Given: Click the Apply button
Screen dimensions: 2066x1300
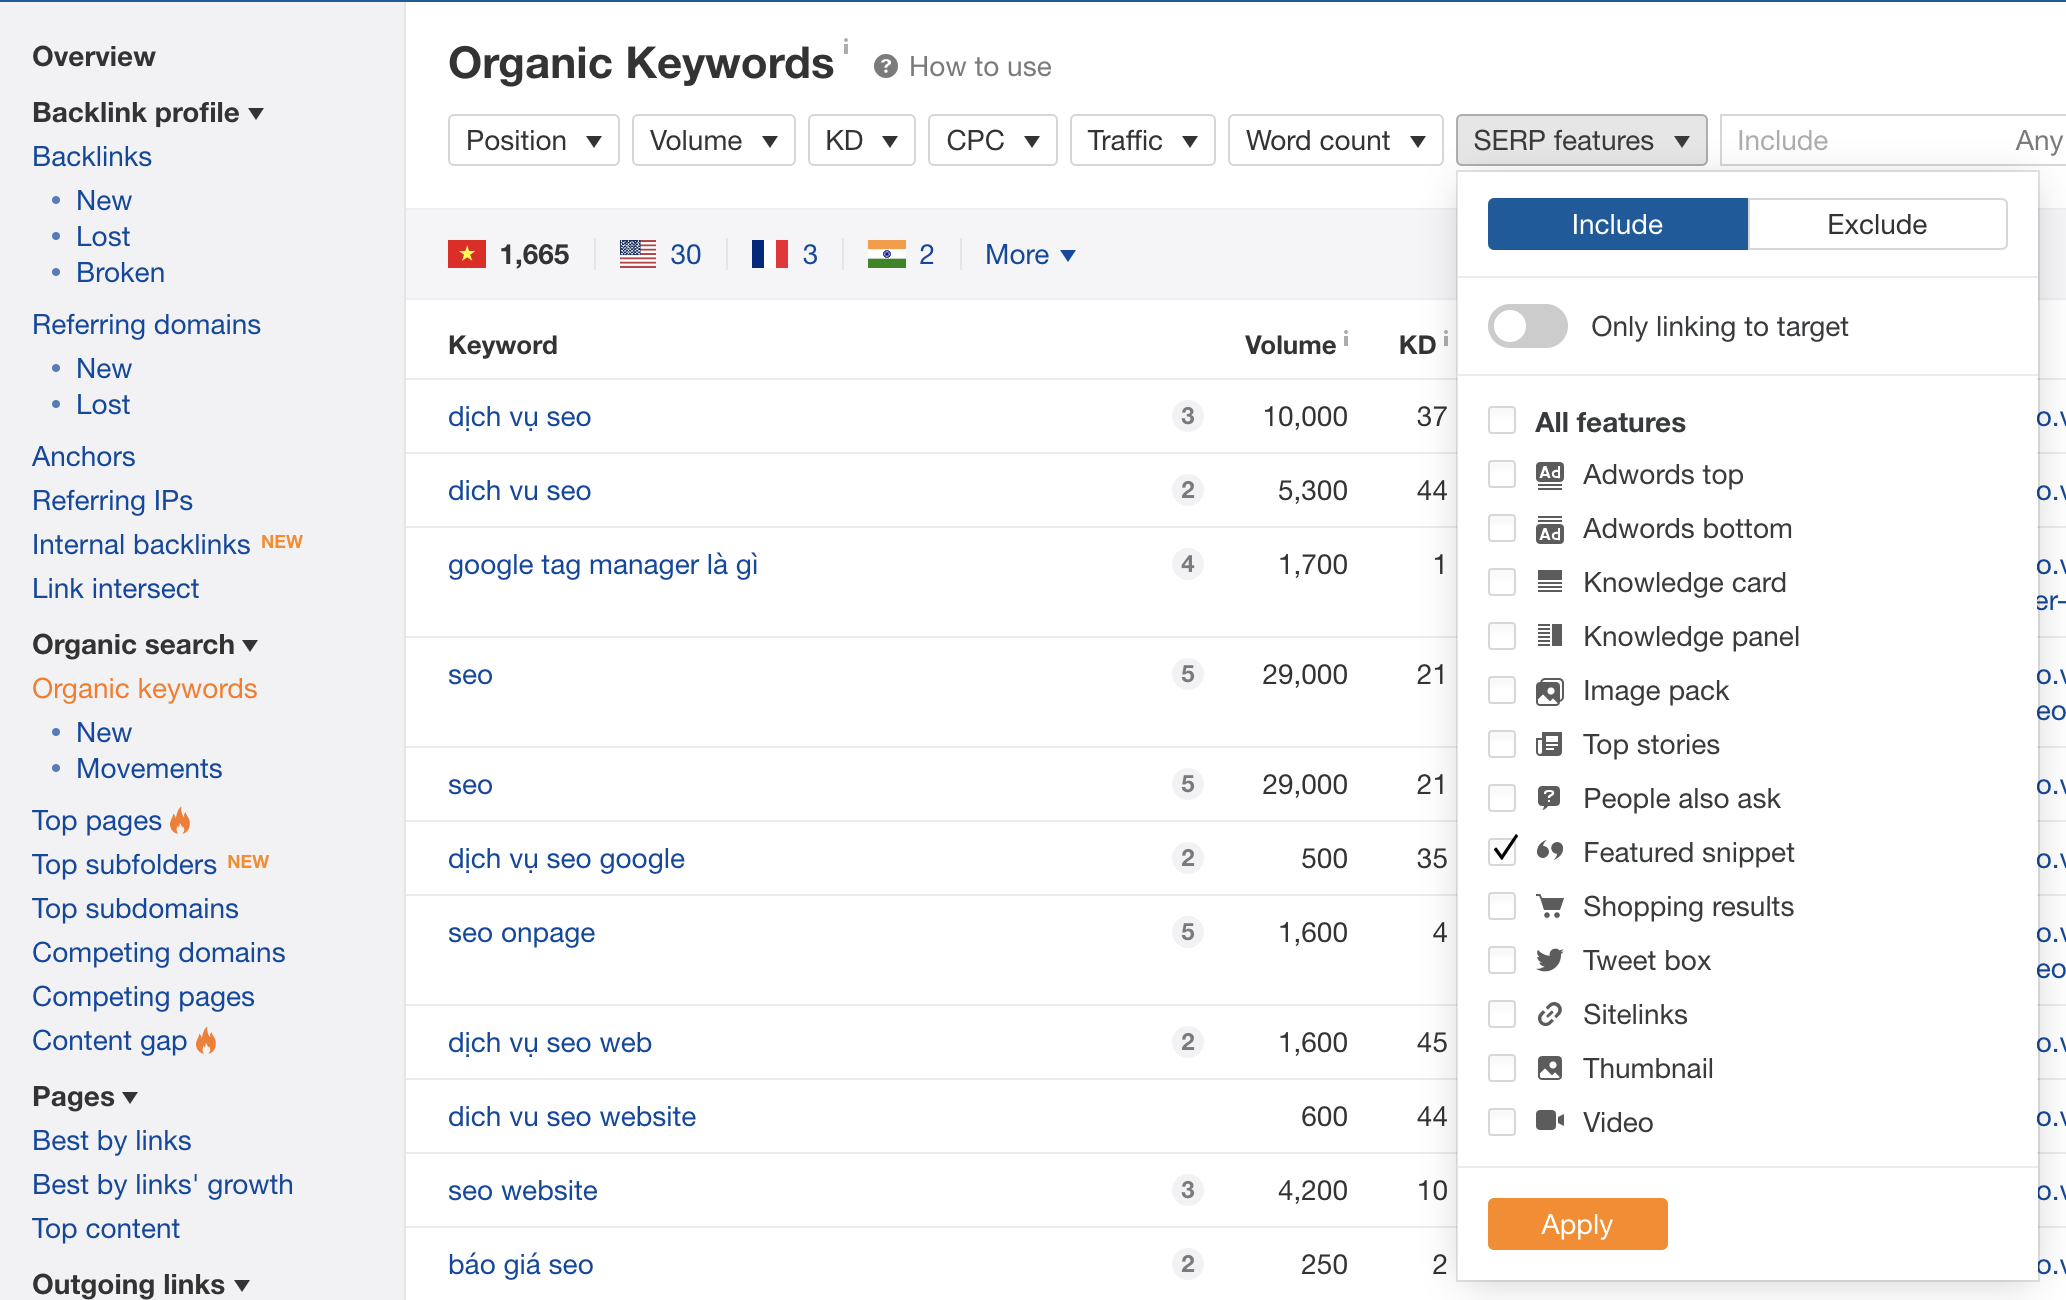Looking at the screenshot, I should (x=1576, y=1224).
